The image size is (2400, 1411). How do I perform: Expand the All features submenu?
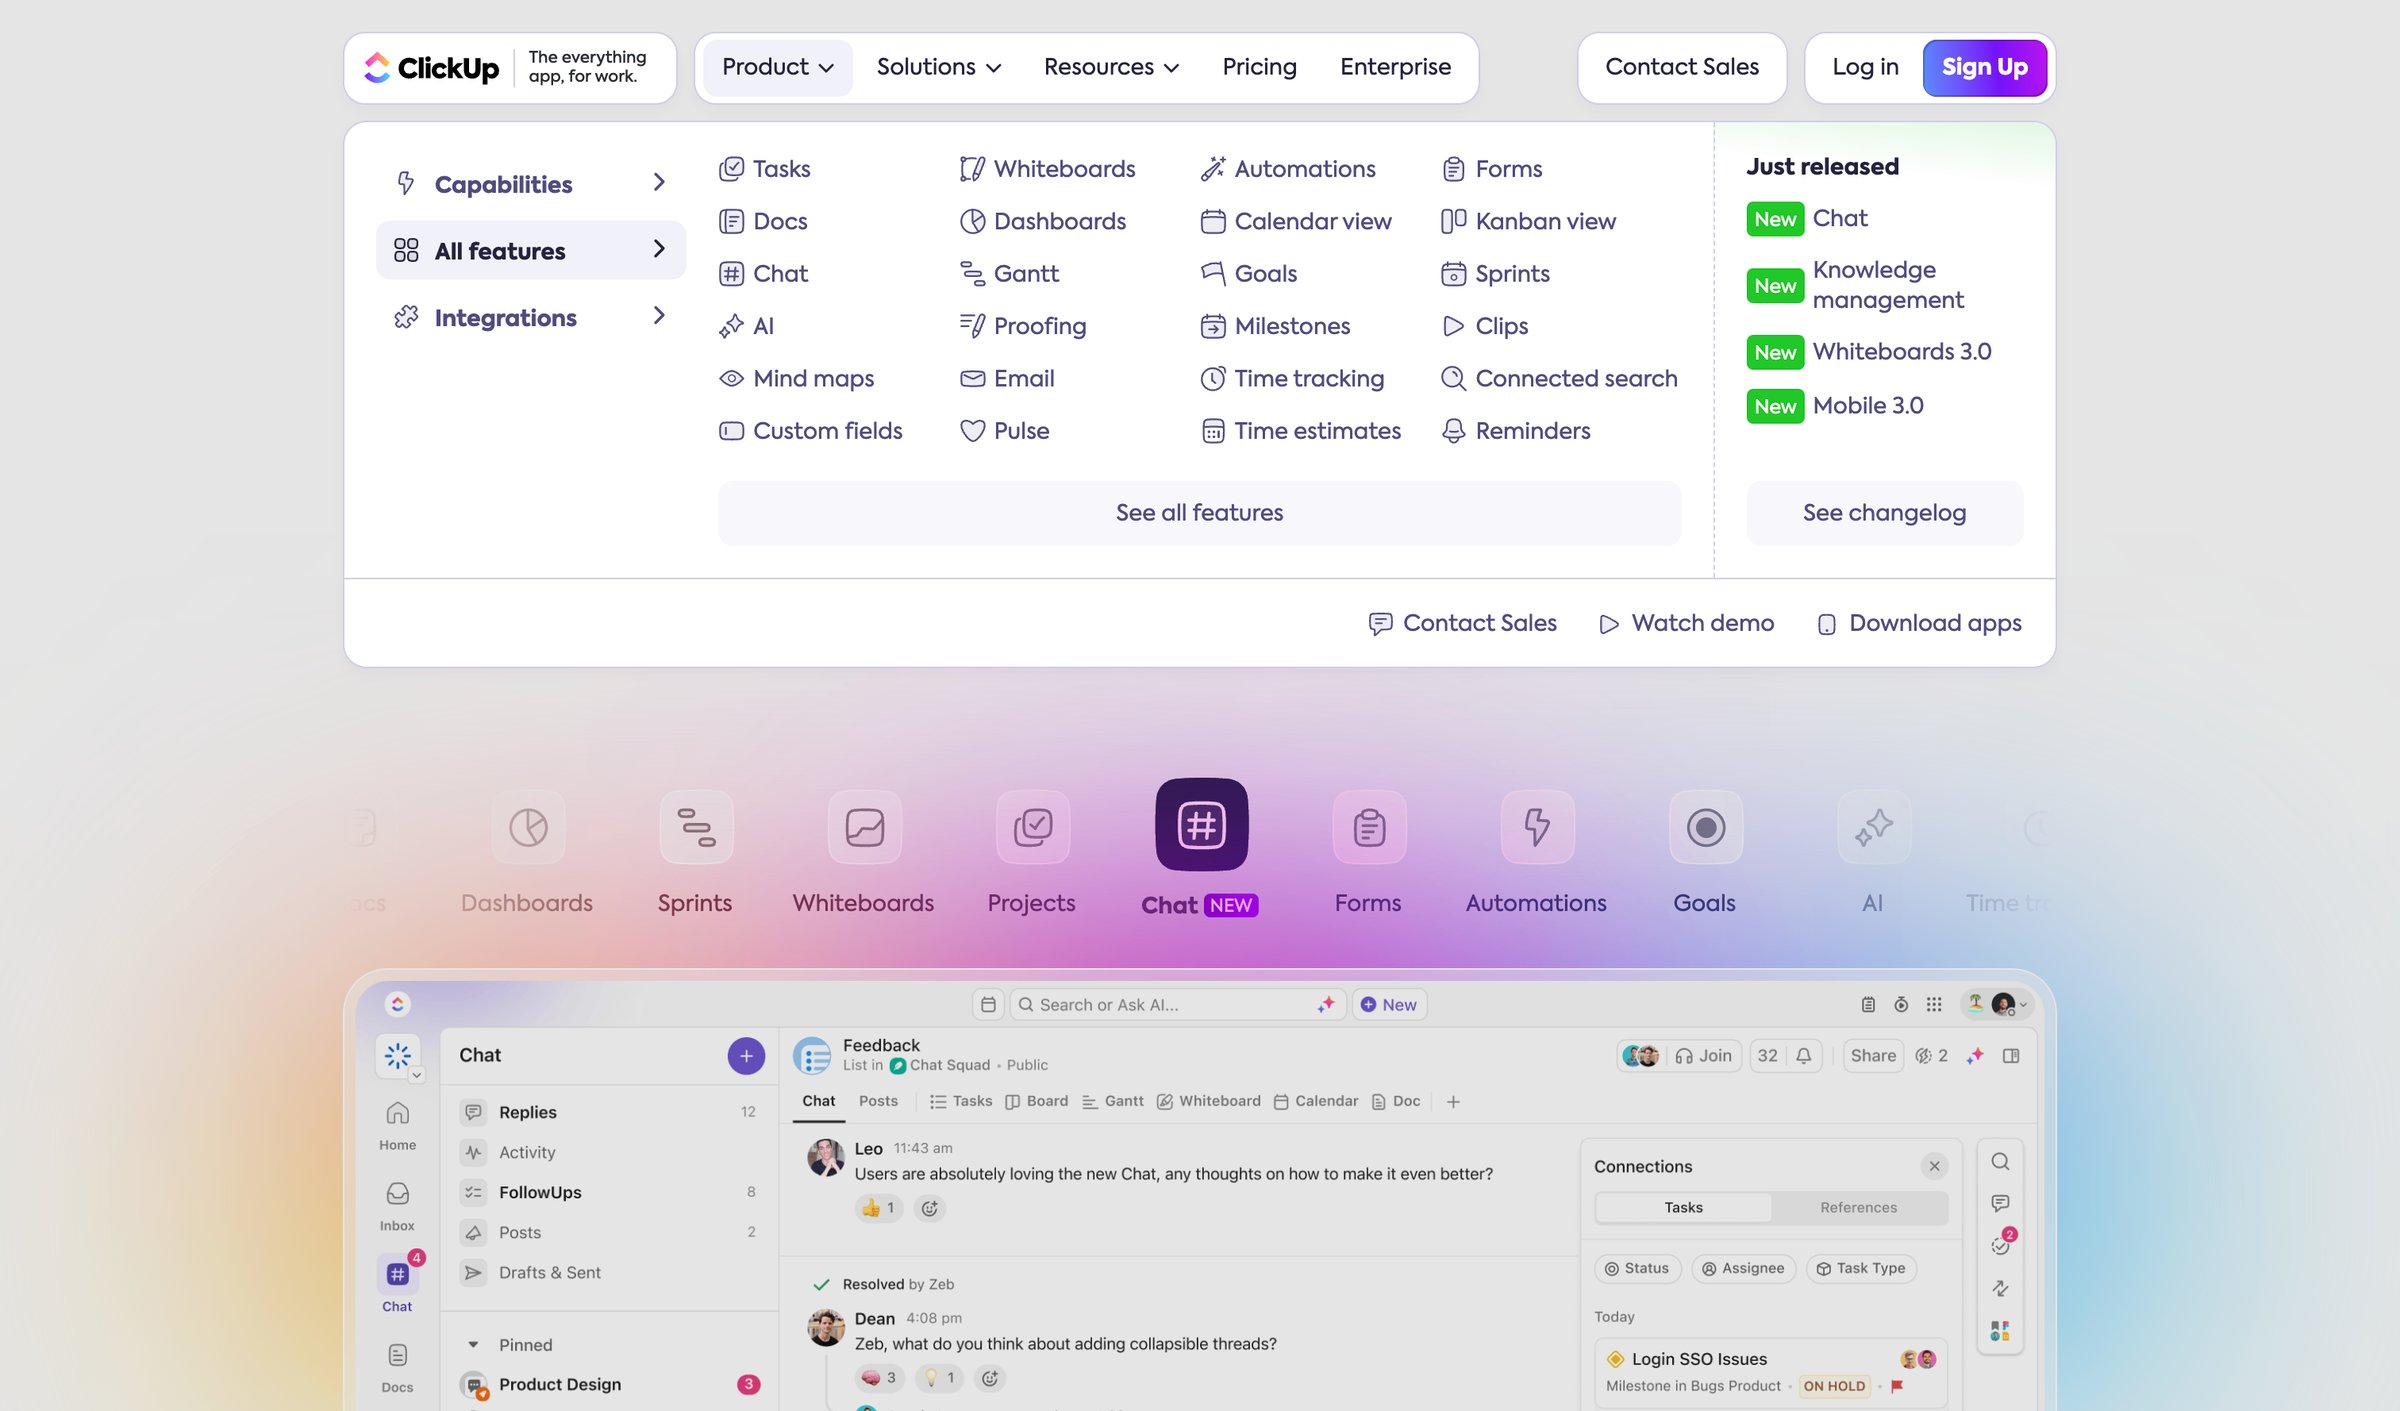point(531,250)
